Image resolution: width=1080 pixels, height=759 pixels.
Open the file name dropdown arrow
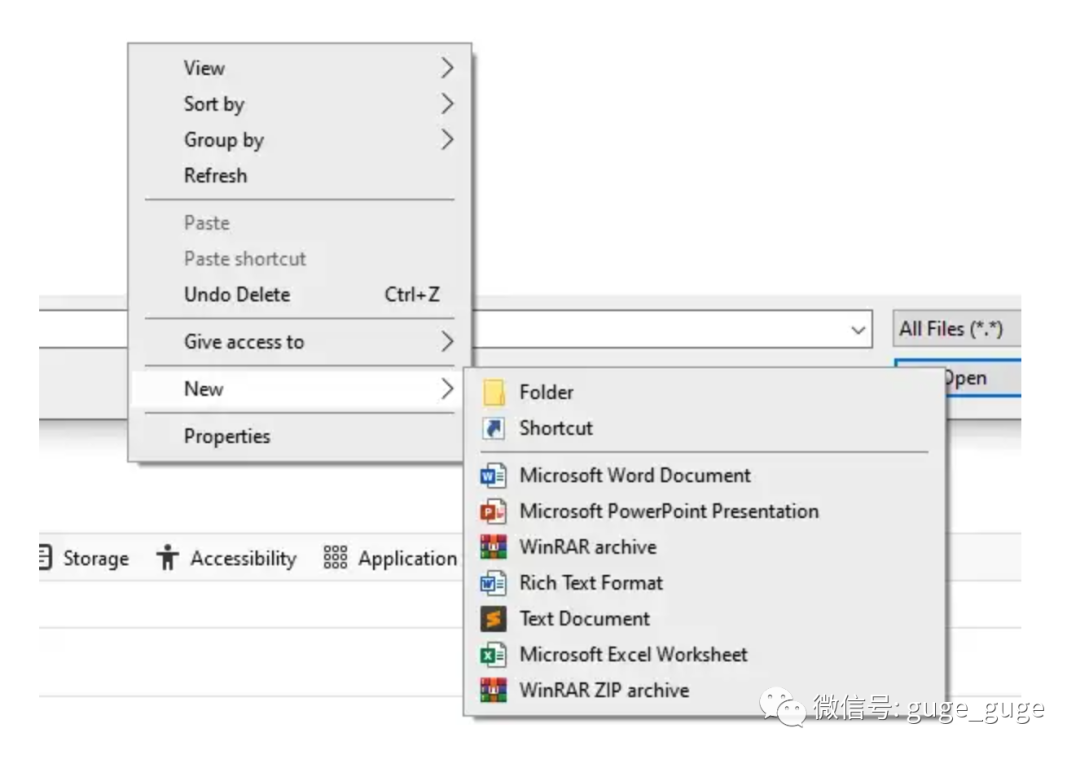(858, 330)
